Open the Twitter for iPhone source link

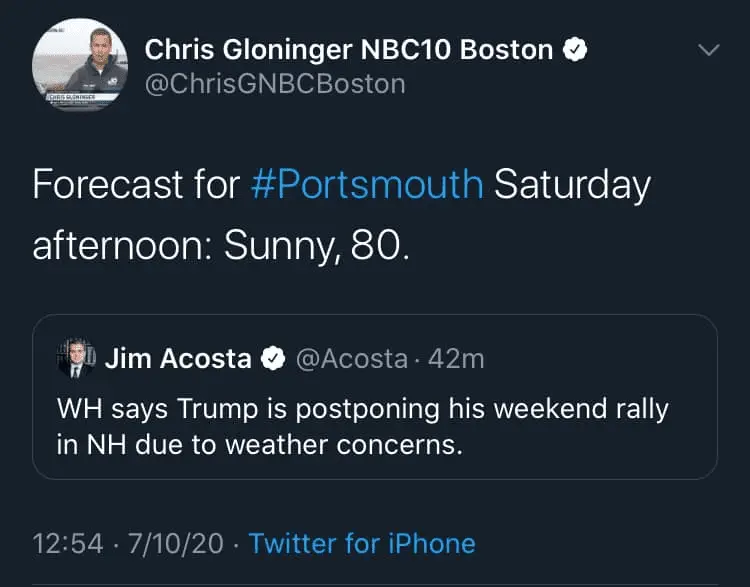click(362, 543)
